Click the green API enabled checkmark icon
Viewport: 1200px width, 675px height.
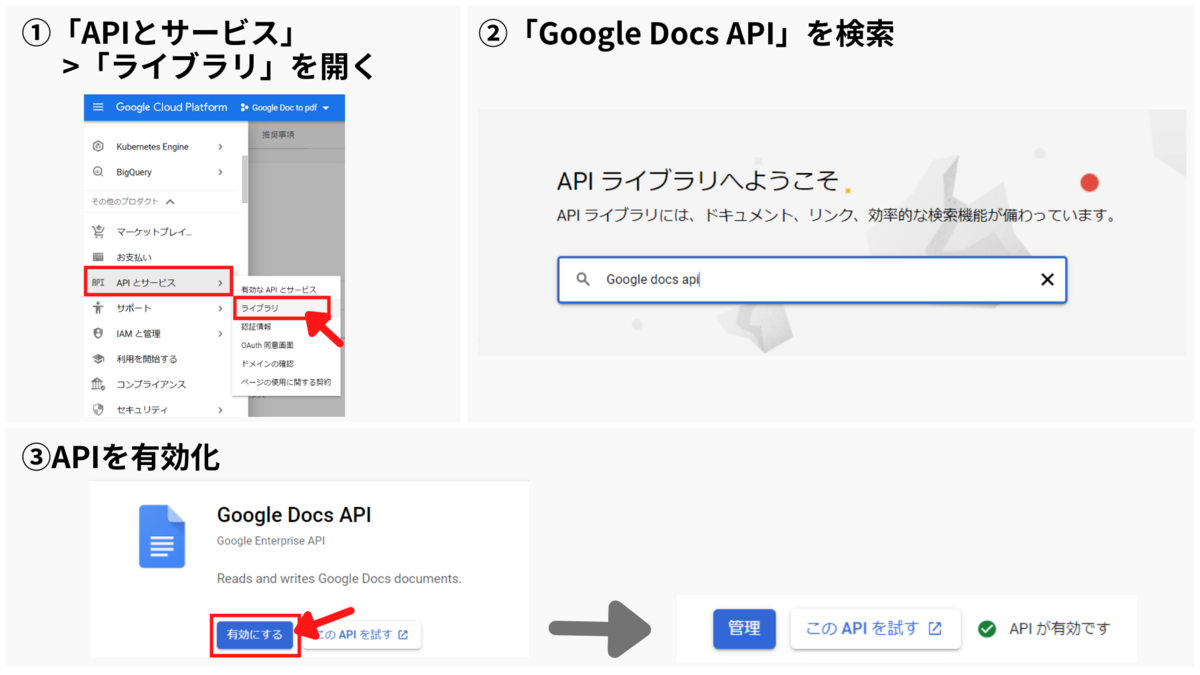point(987,629)
